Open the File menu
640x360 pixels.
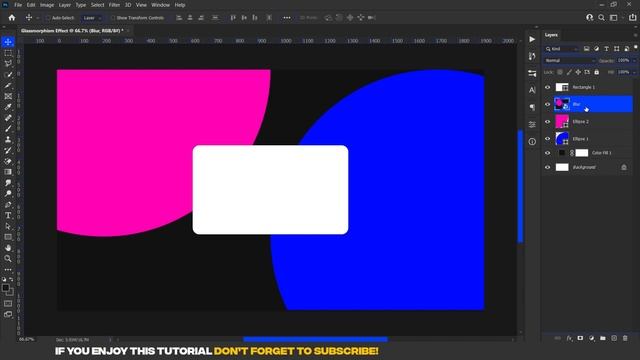pos(18,5)
